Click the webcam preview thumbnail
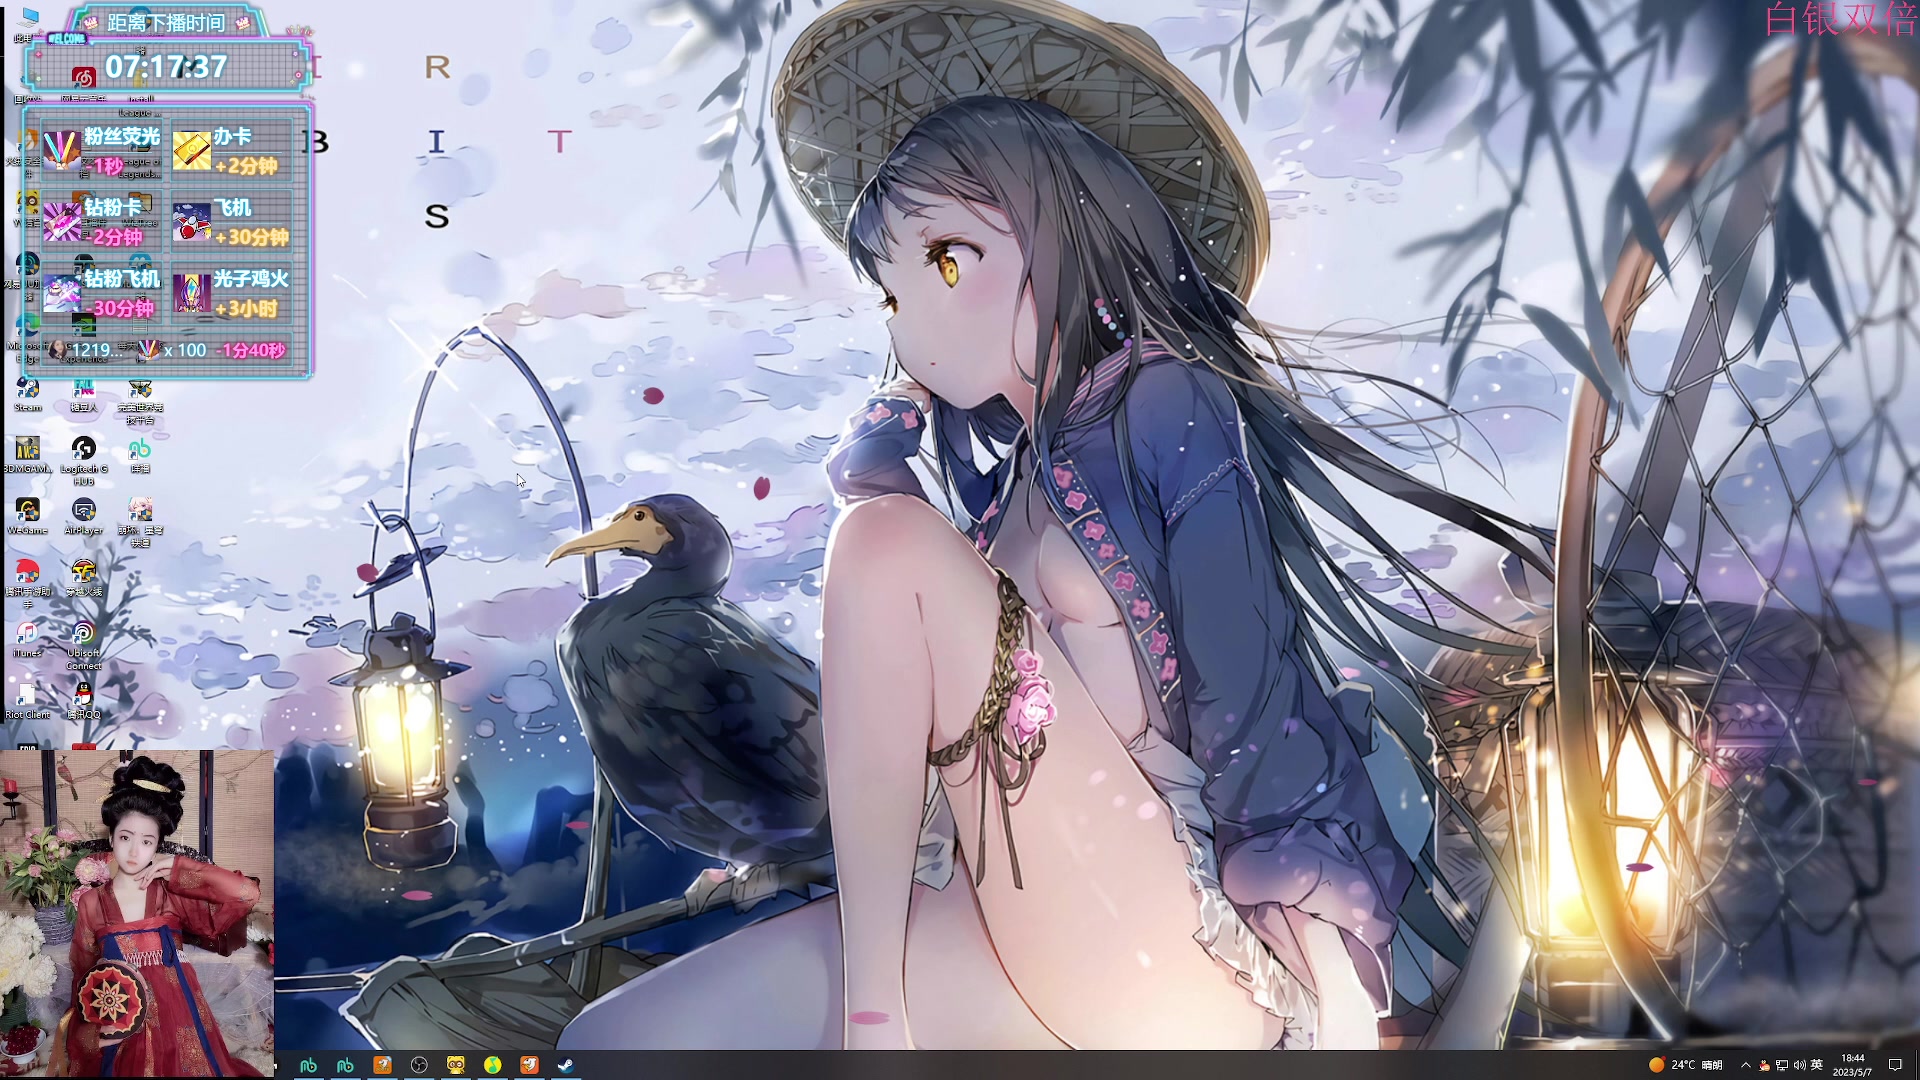This screenshot has width=1920, height=1080. tap(137, 913)
